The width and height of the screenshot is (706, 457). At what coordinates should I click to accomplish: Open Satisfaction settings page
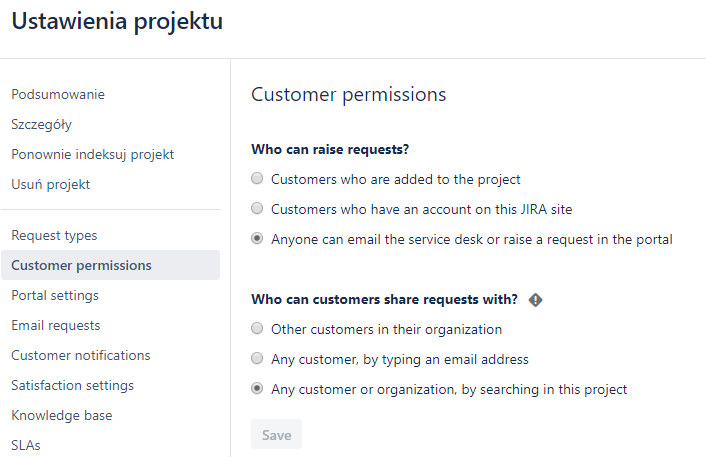pos(72,386)
